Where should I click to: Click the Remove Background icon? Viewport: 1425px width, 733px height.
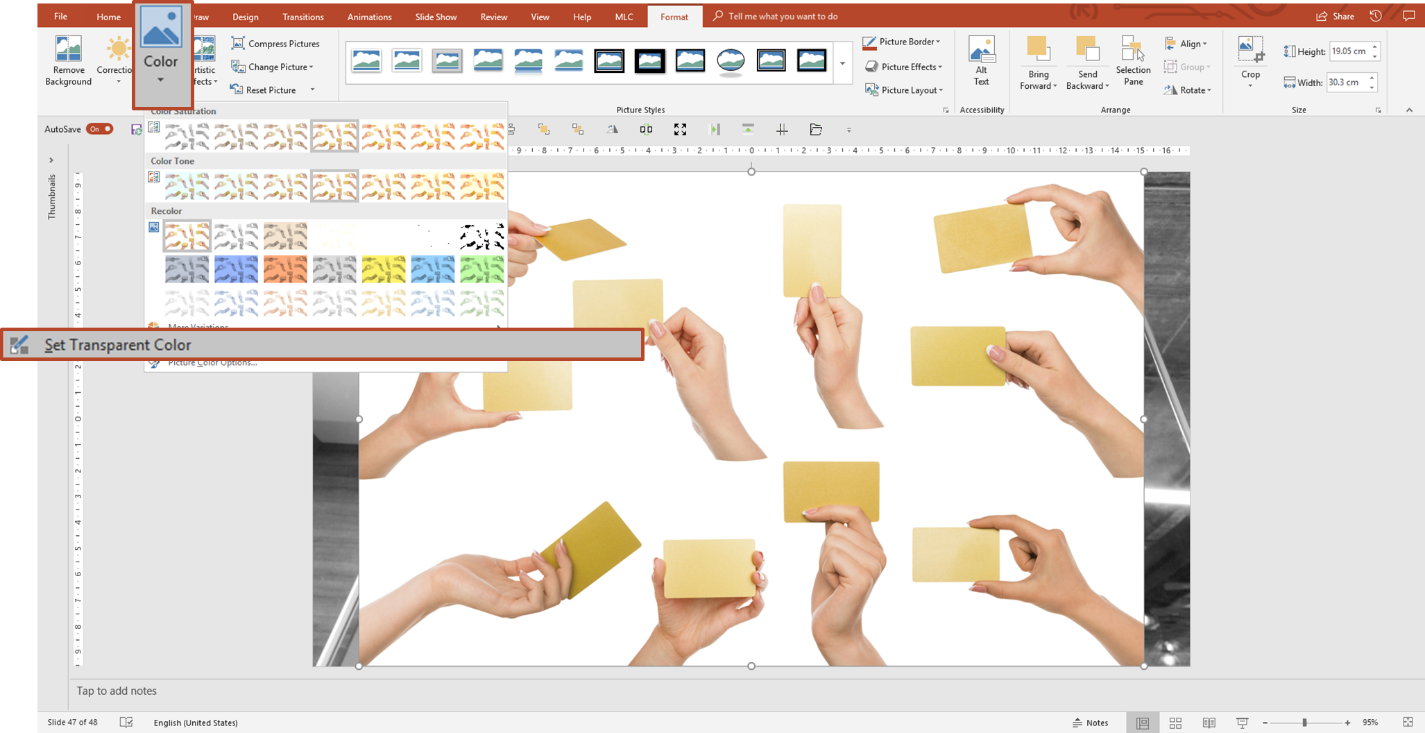(x=68, y=50)
